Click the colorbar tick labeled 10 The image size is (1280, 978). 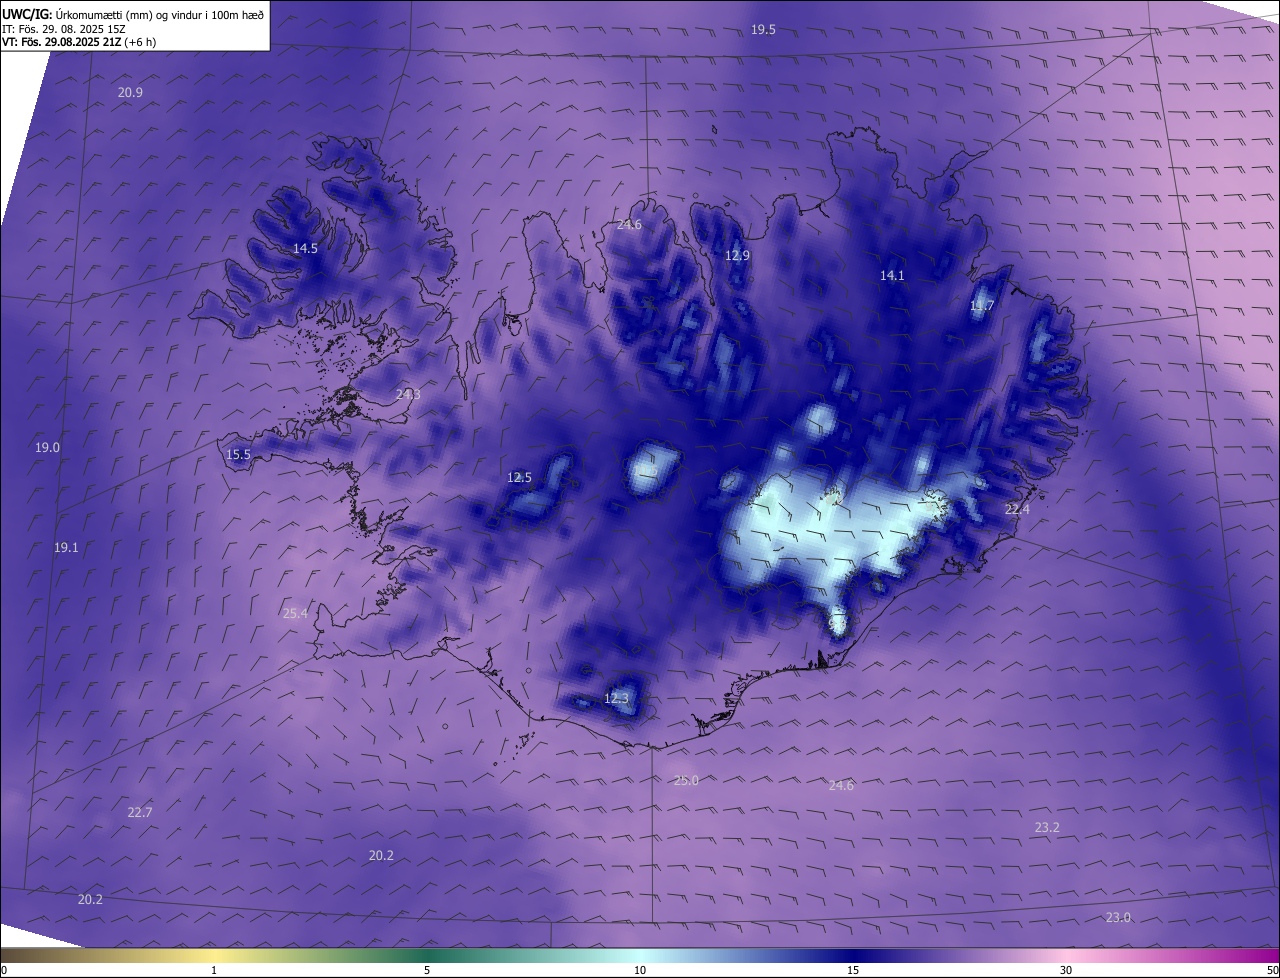pyautogui.click(x=640, y=970)
